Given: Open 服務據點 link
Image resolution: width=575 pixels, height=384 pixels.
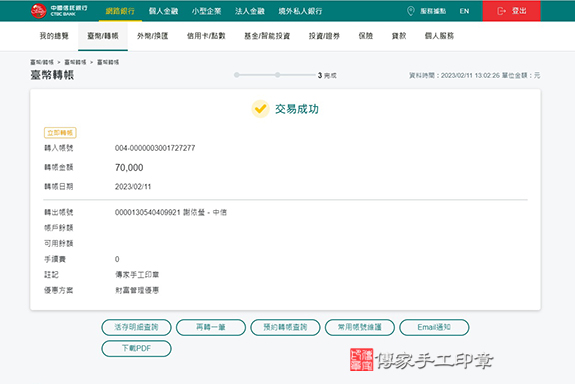Looking at the screenshot, I should click(433, 11).
